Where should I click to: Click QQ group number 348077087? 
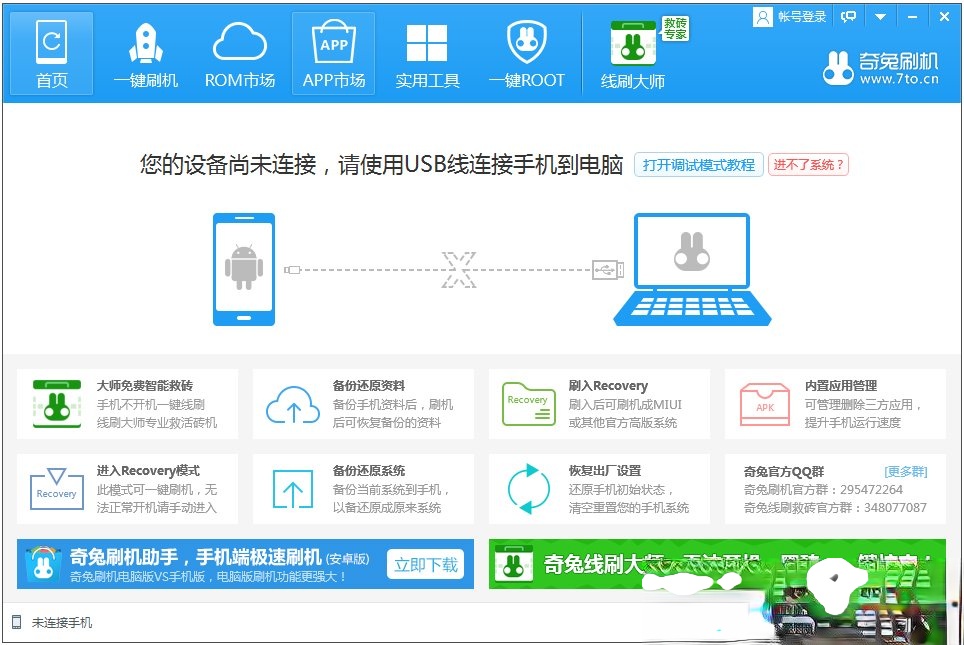coord(895,507)
